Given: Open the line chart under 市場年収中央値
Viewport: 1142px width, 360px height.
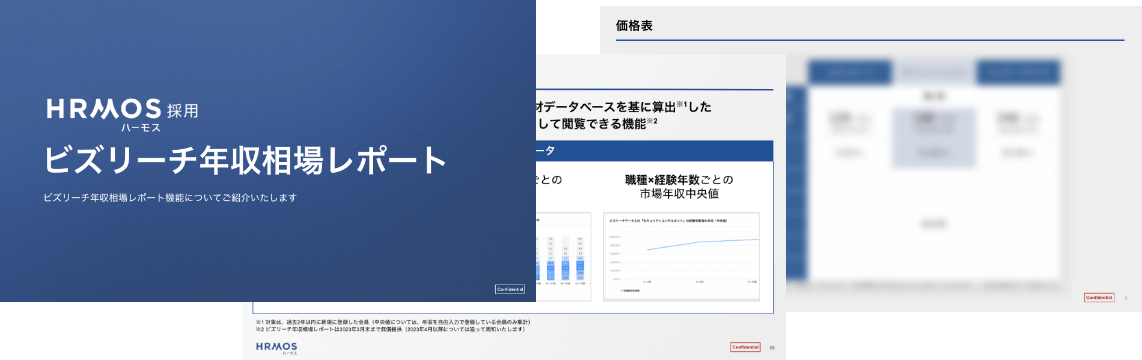Looking at the screenshot, I should pos(681,257).
